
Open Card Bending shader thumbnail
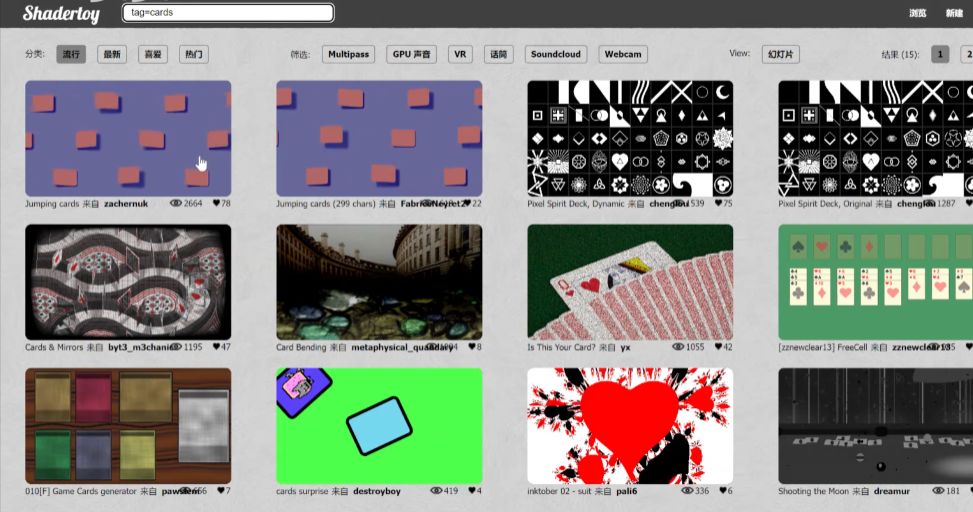[x=379, y=282]
